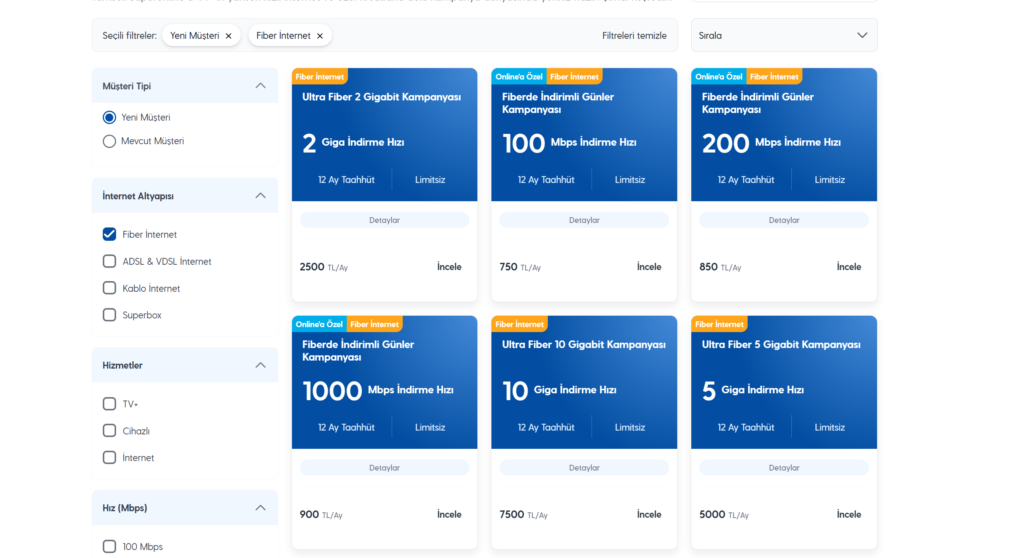Image resolution: width=1024 pixels, height=558 pixels.
Task: Enable ADSL & VDSL İnternet checkbox
Action: point(110,261)
